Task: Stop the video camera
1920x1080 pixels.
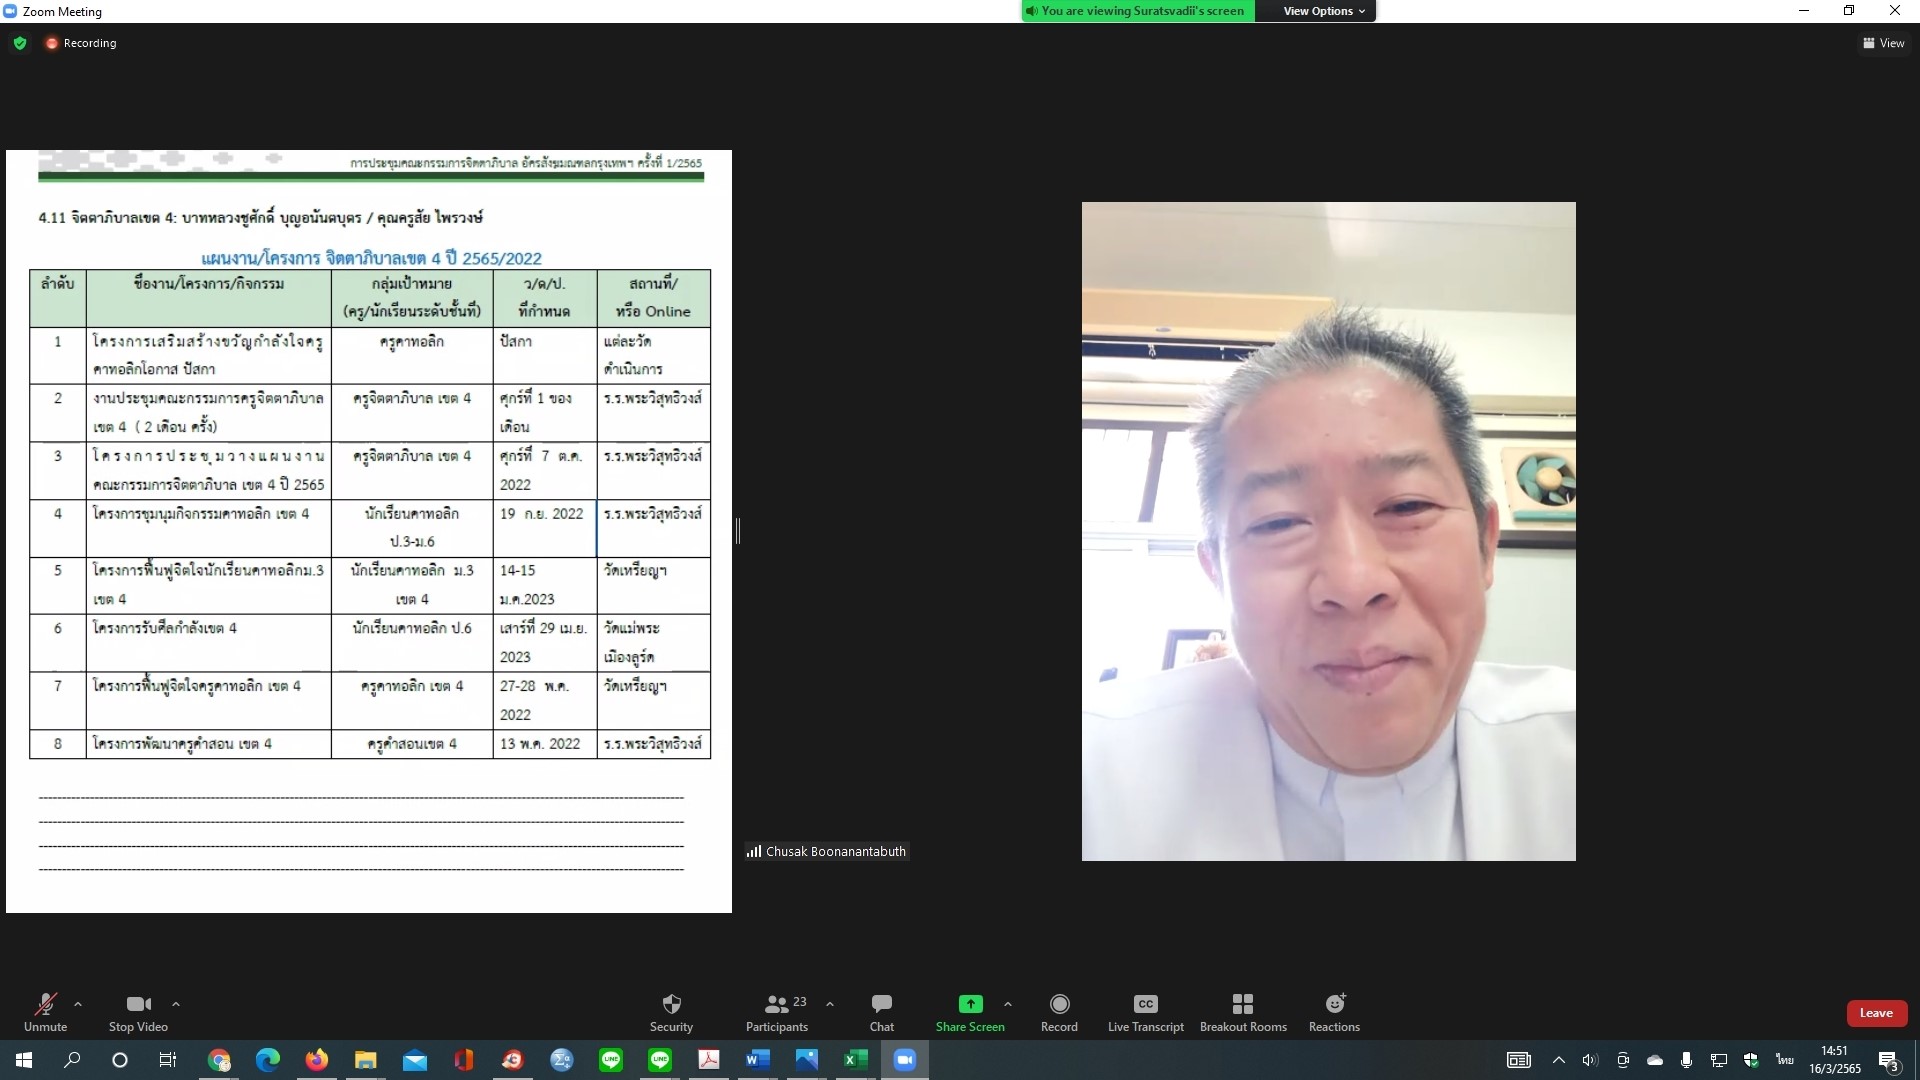Action: [x=138, y=1012]
